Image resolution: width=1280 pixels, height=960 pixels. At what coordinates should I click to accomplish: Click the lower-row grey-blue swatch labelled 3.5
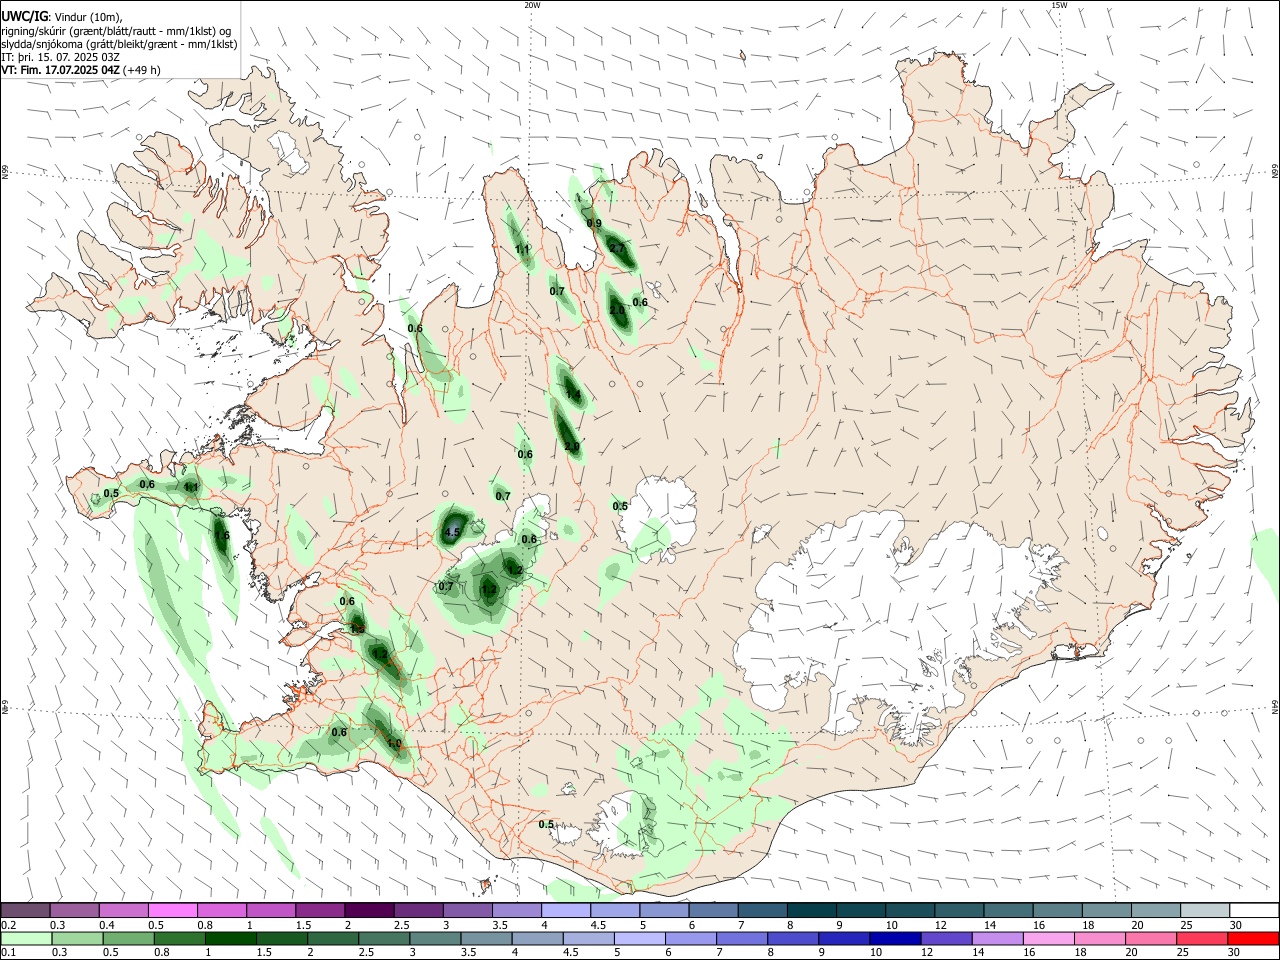(486, 938)
